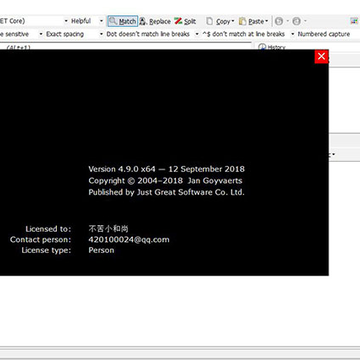Screen dimensions: 360x360
Task: Click the 'License type:' label
Action: [46, 250]
